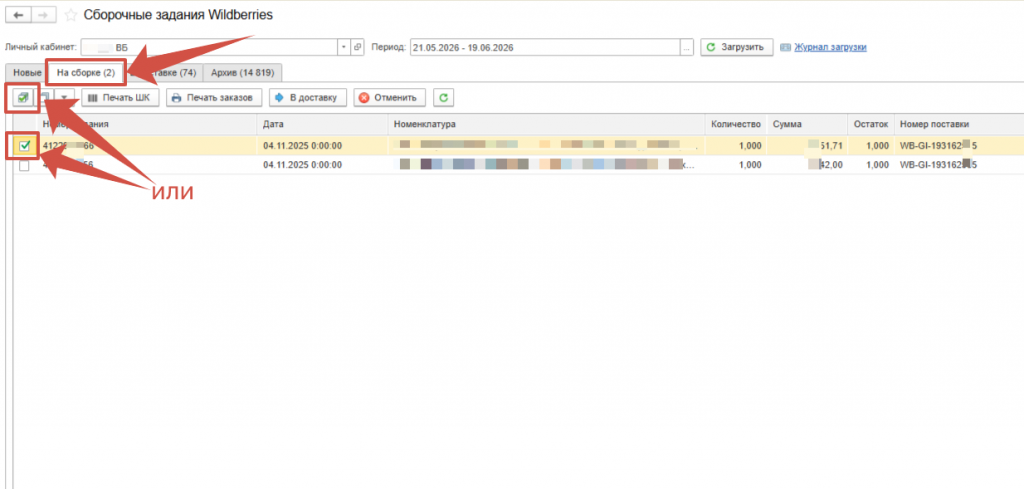The width and height of the screenshot is (1024, 489).
Task: Click the Загрузить button
Action: (737, 47)
